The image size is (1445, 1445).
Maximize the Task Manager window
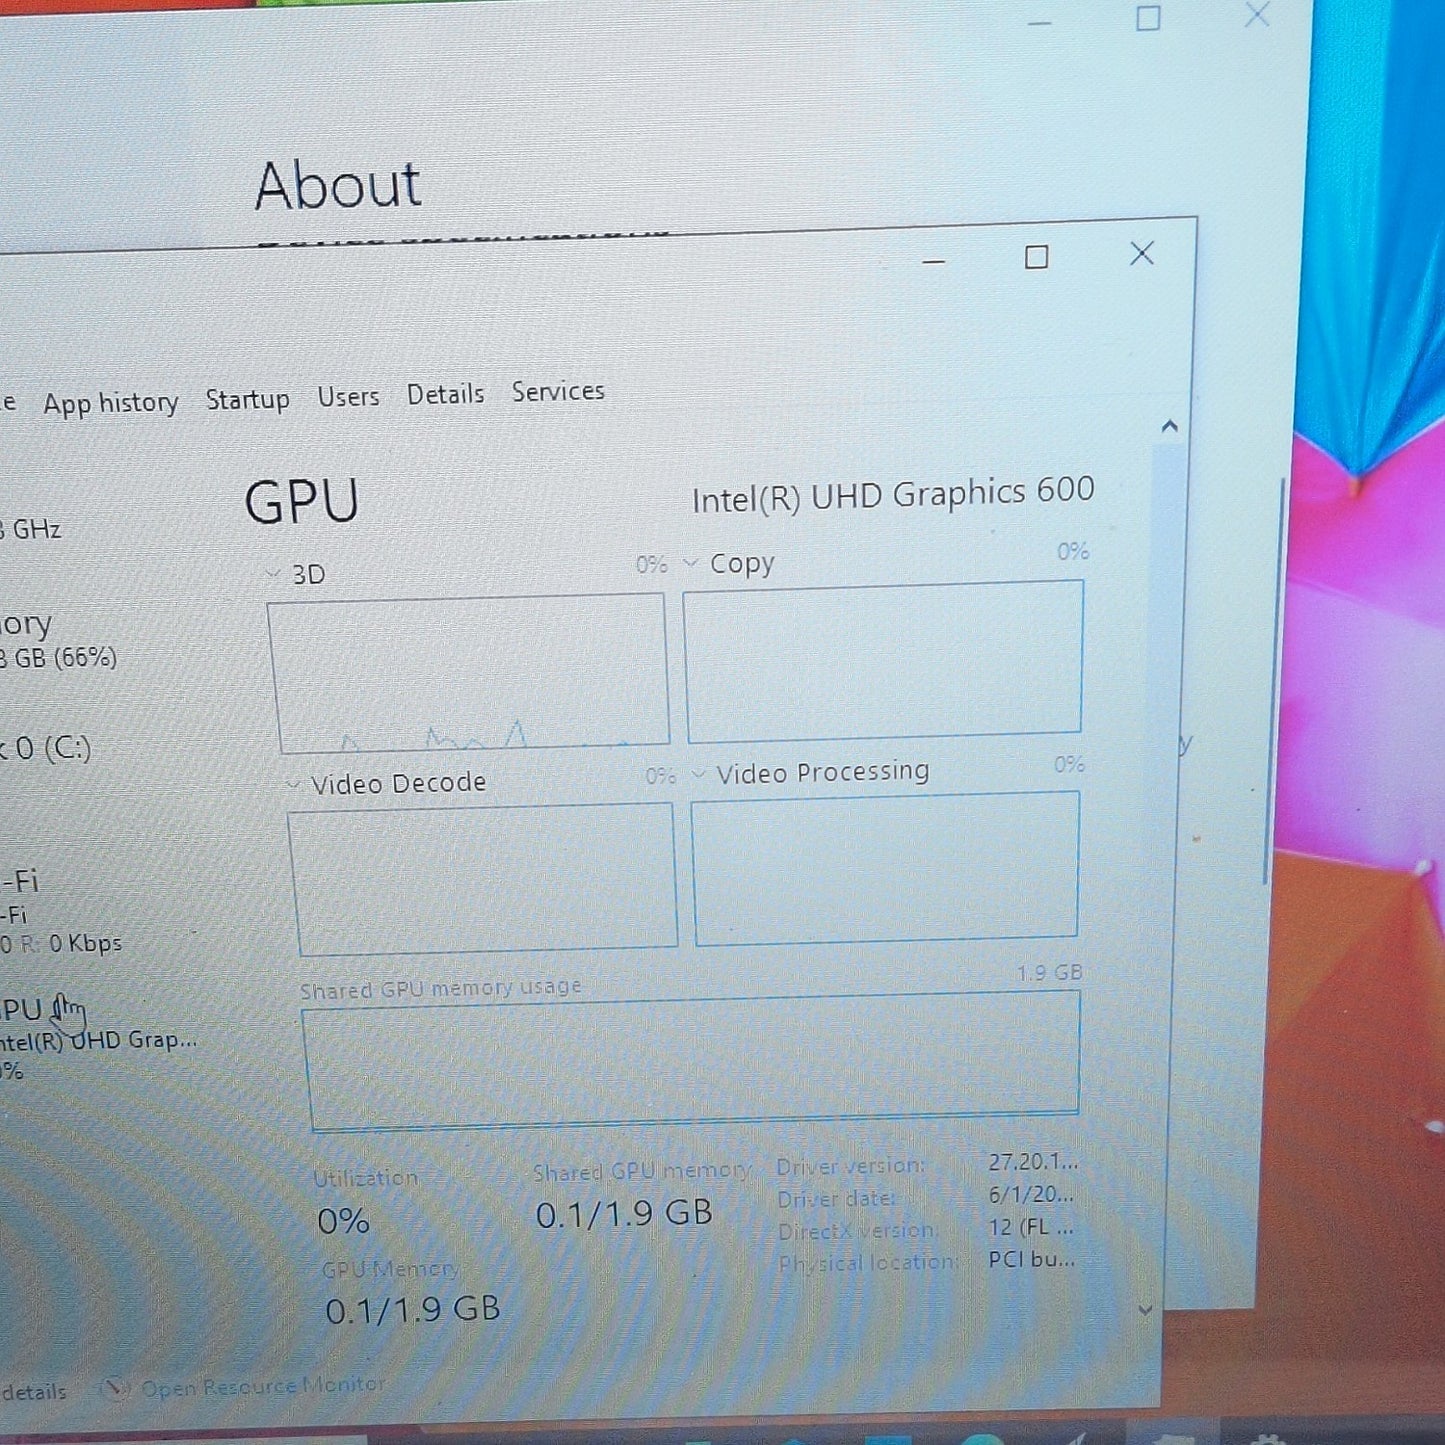pyautogui.click(x=1037, y=258)
